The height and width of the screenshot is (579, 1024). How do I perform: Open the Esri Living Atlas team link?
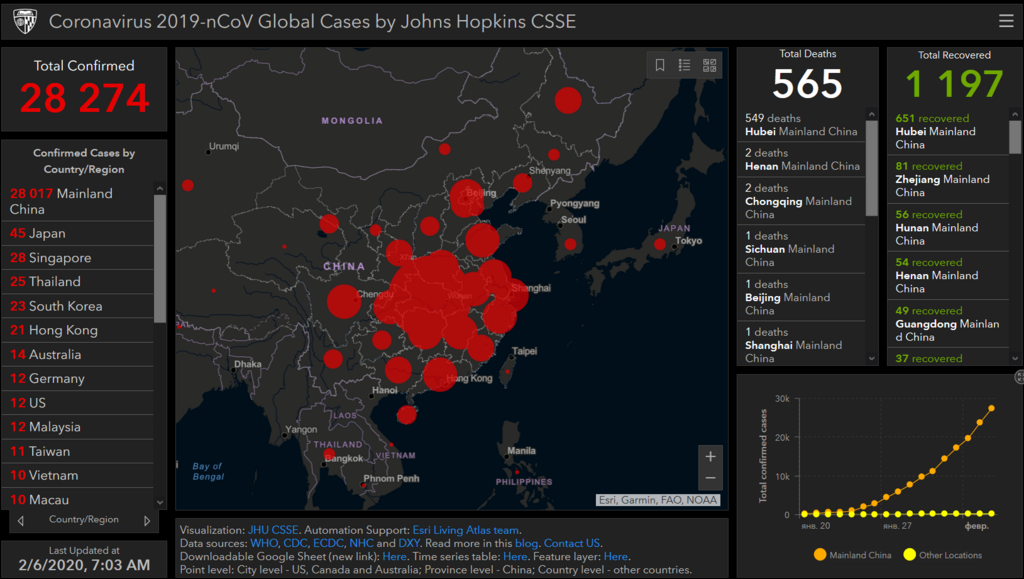465,530
